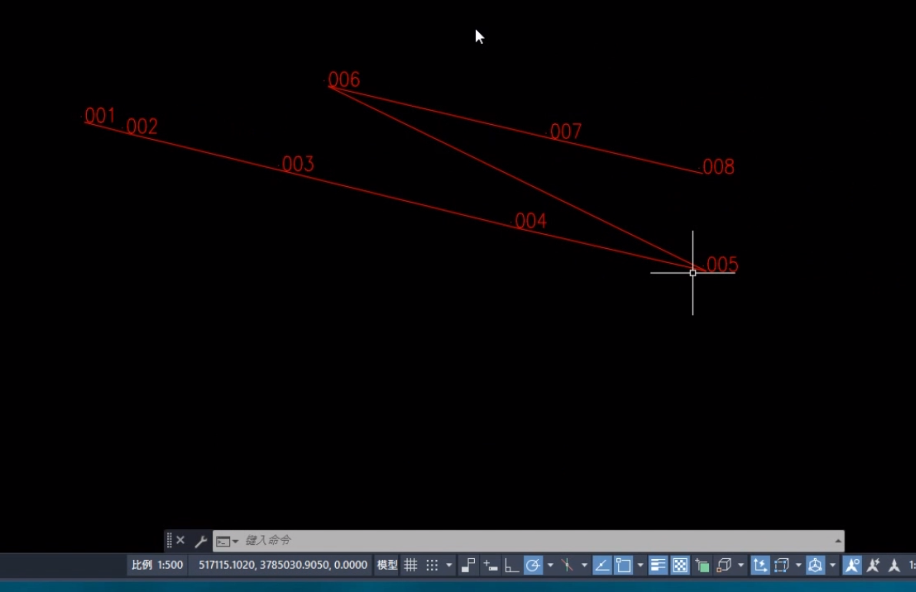Toggle Ortho mode in status bar
Viewport: 916px width, 592px height.
click(x=511, y=565)
